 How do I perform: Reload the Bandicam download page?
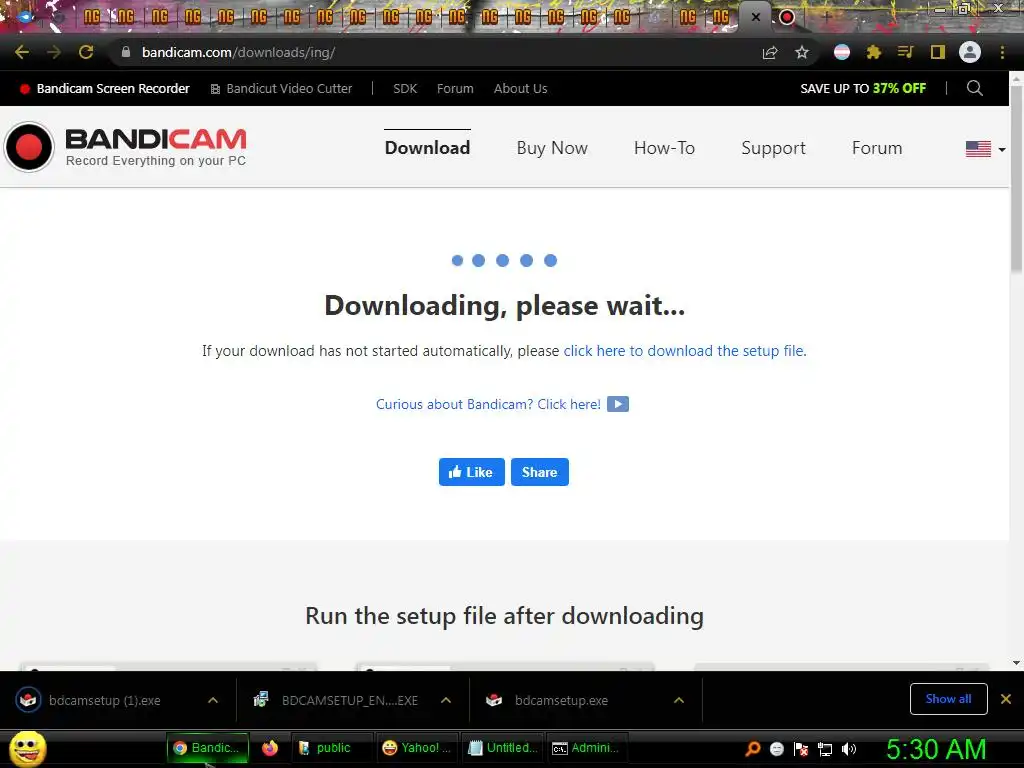86,52
